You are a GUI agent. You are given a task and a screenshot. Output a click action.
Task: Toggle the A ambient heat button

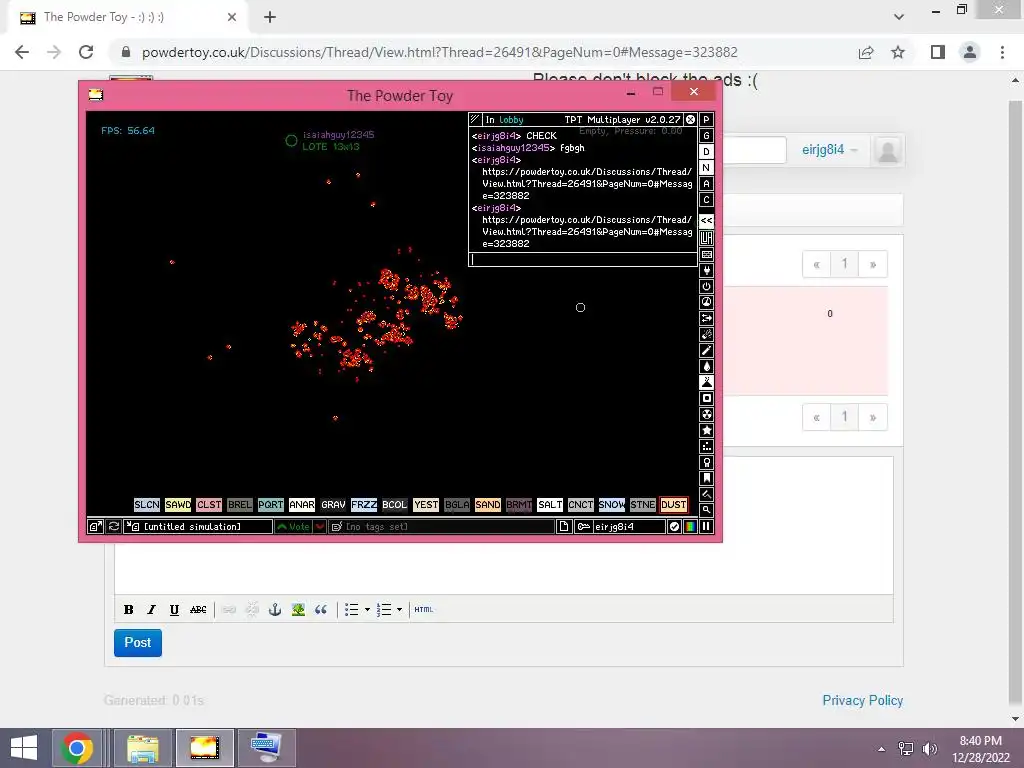[x=706, y=184]
